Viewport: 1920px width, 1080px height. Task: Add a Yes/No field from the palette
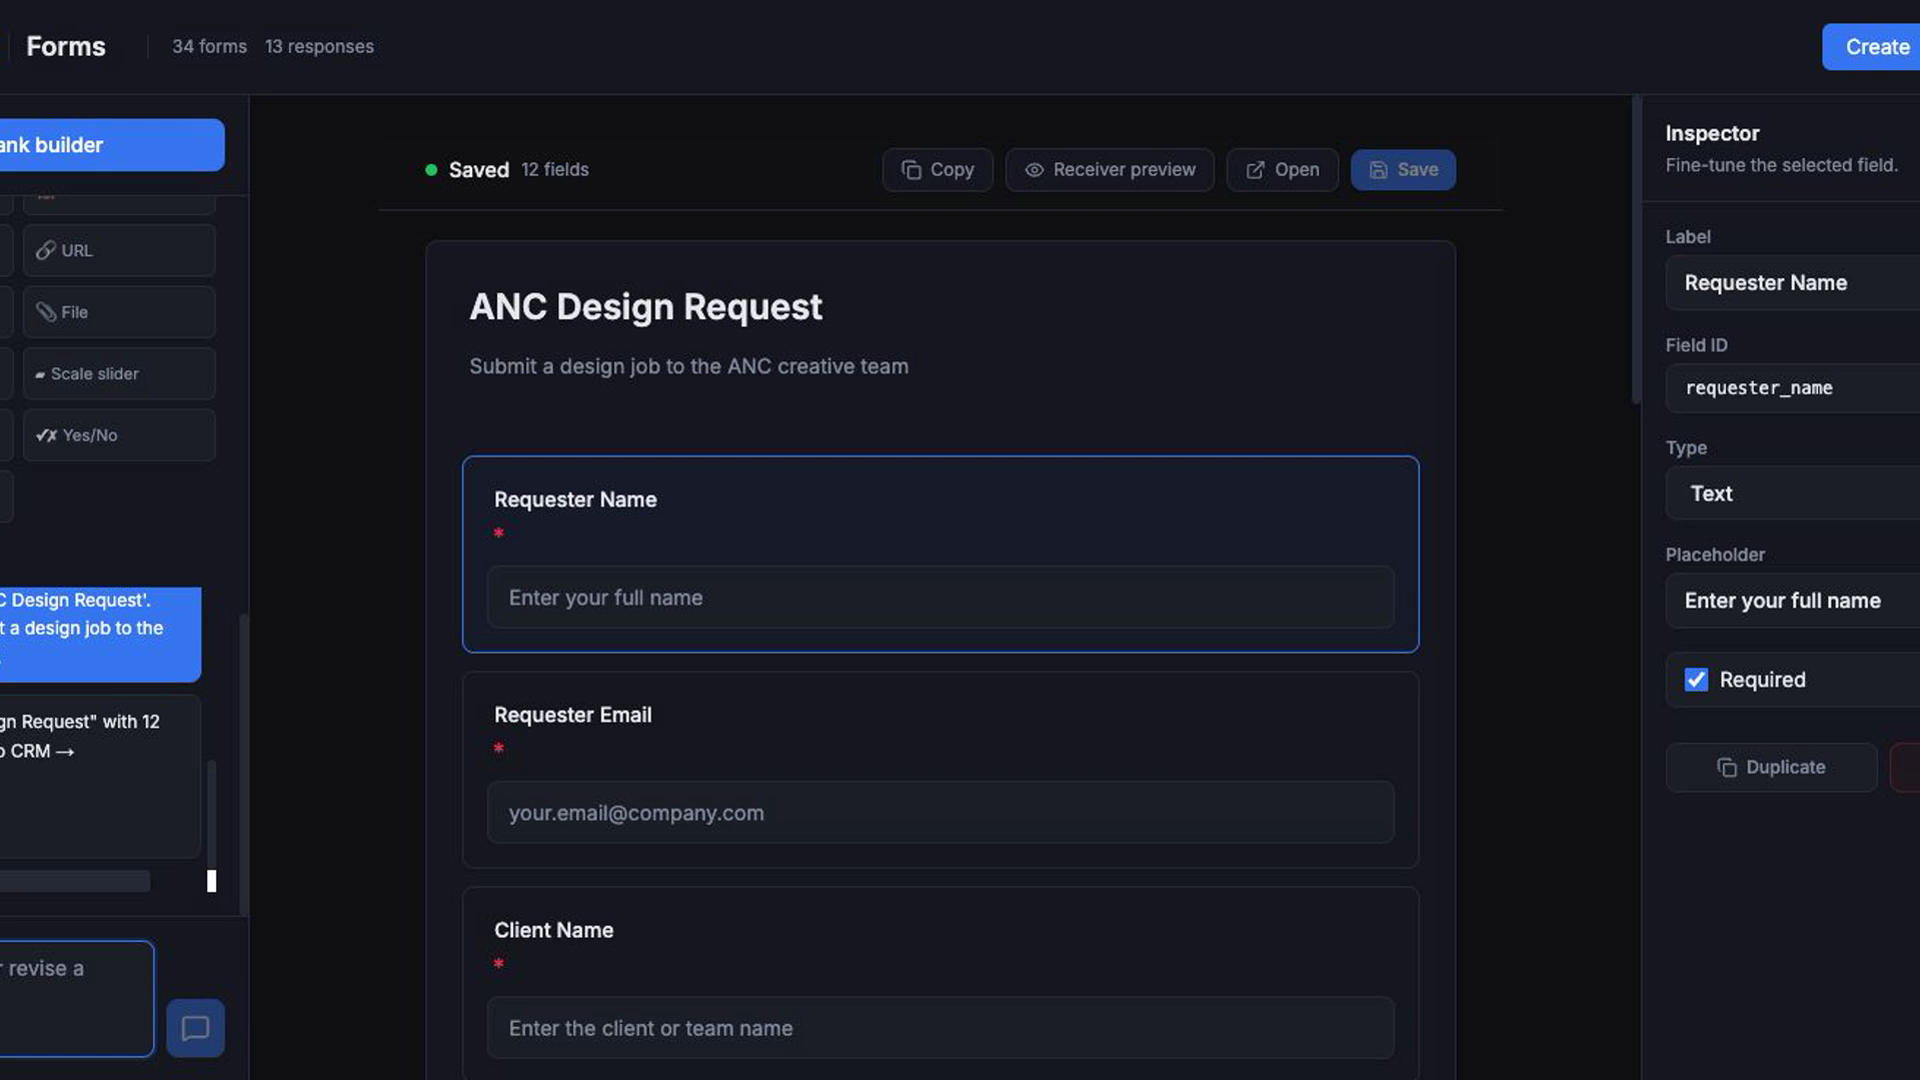tap(119, 435)
